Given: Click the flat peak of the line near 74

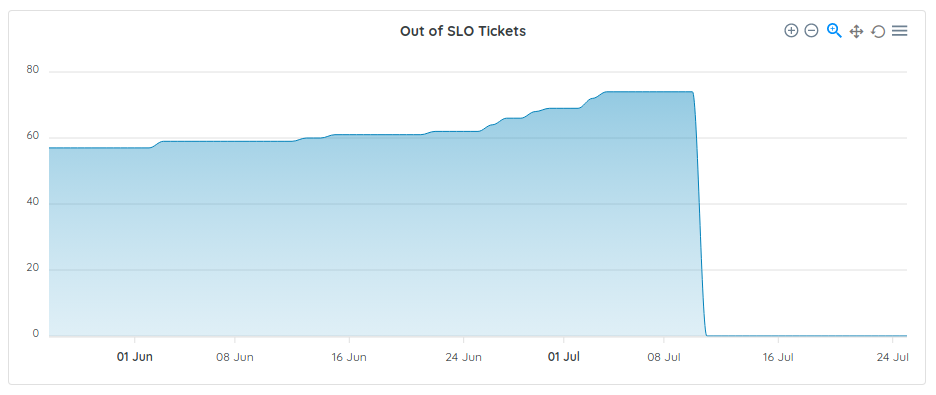Looking at the screenshot, I should [649, 92].
